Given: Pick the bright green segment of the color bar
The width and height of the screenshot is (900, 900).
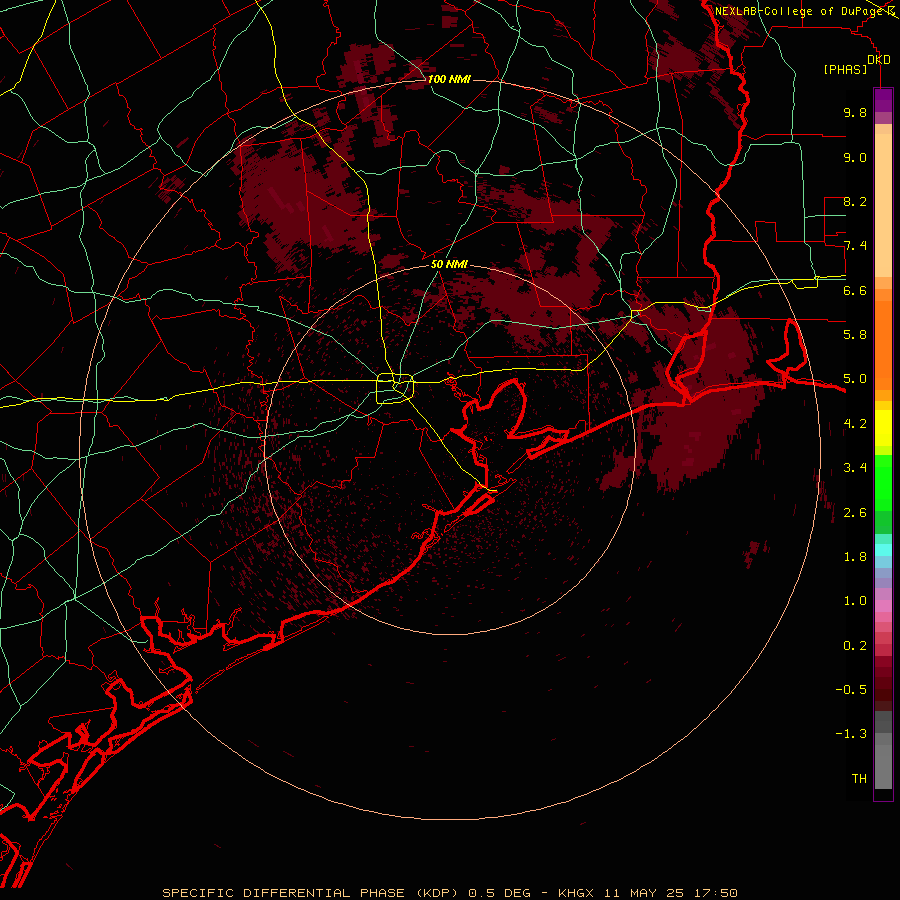Looking at the screenshot, I should coord(883,482).
